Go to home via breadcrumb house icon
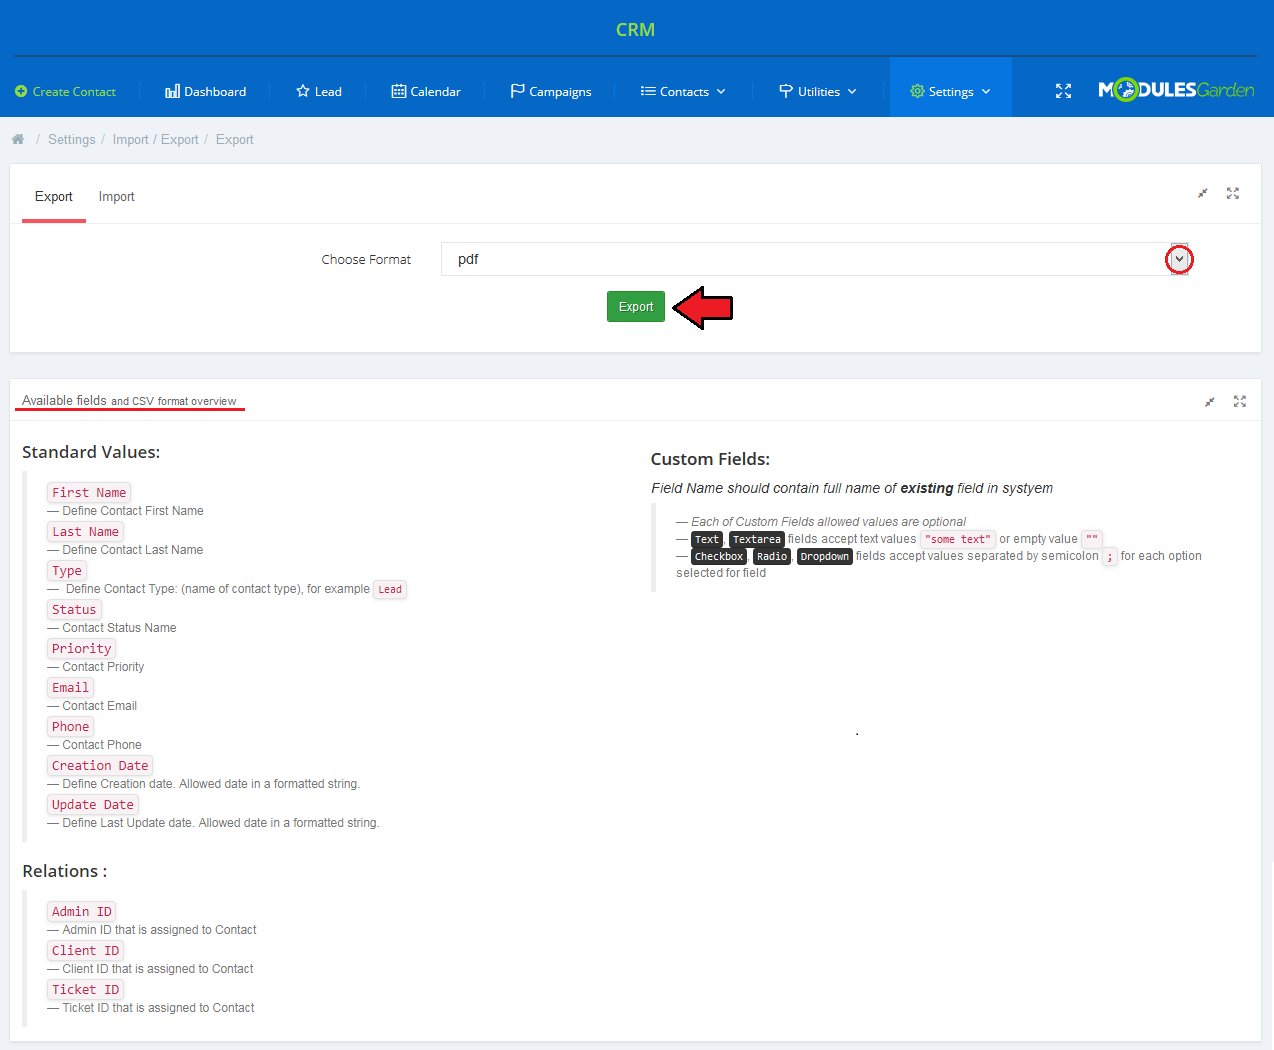 coord(18,139)
